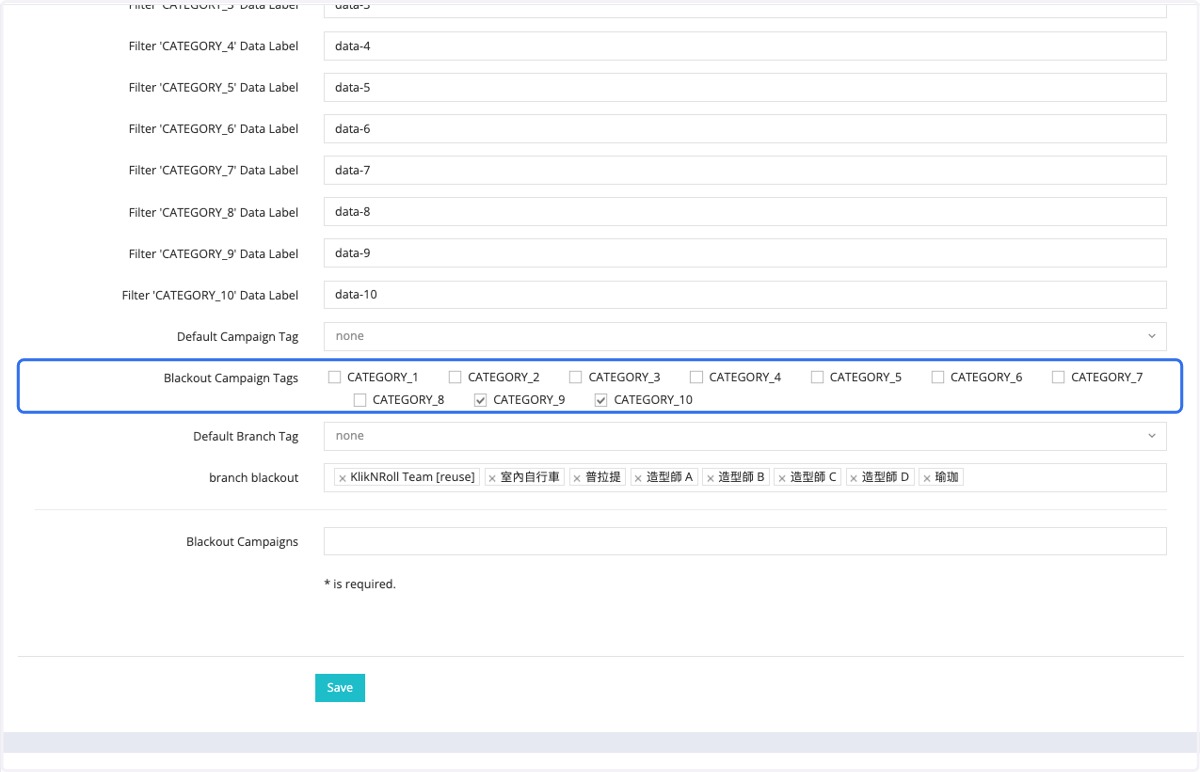The image size is (1200, 772).
Task: Click the 'Default Branch Tag' label
Action: [246, 437]
